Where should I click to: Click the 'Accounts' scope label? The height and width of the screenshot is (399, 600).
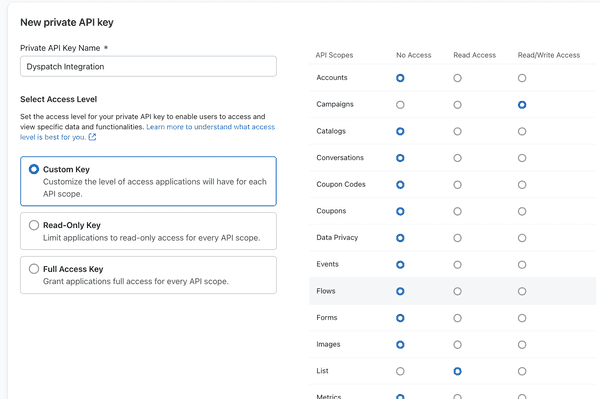click(332, 78)
